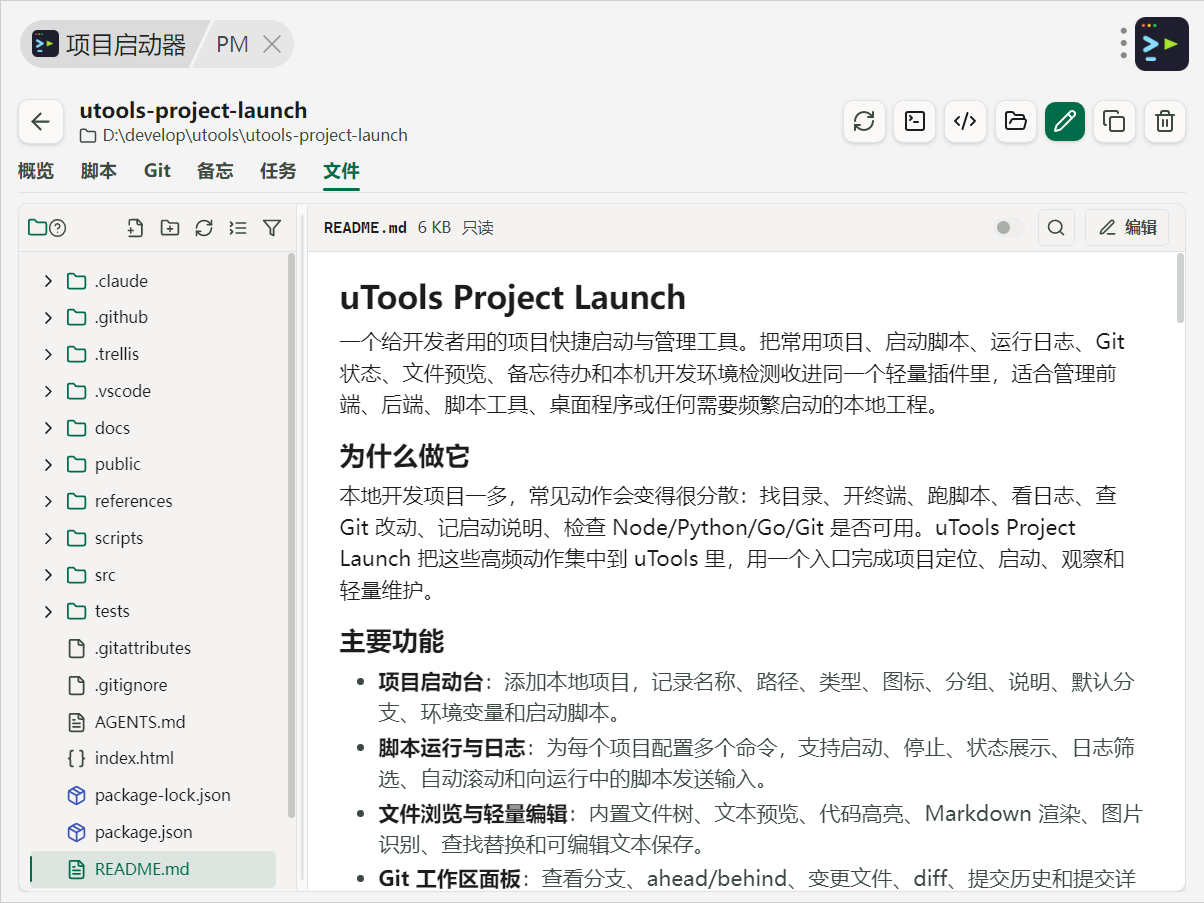Image resolution: width=1204 pixels, height=903 pixels.
Task: Select the .gitignore file
Action: 153,685
